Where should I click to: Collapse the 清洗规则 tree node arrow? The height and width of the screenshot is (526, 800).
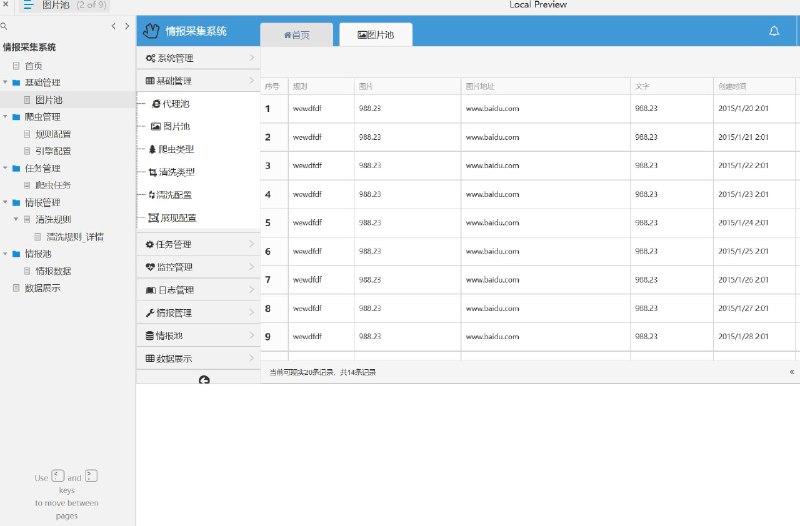tap(16, 219)
